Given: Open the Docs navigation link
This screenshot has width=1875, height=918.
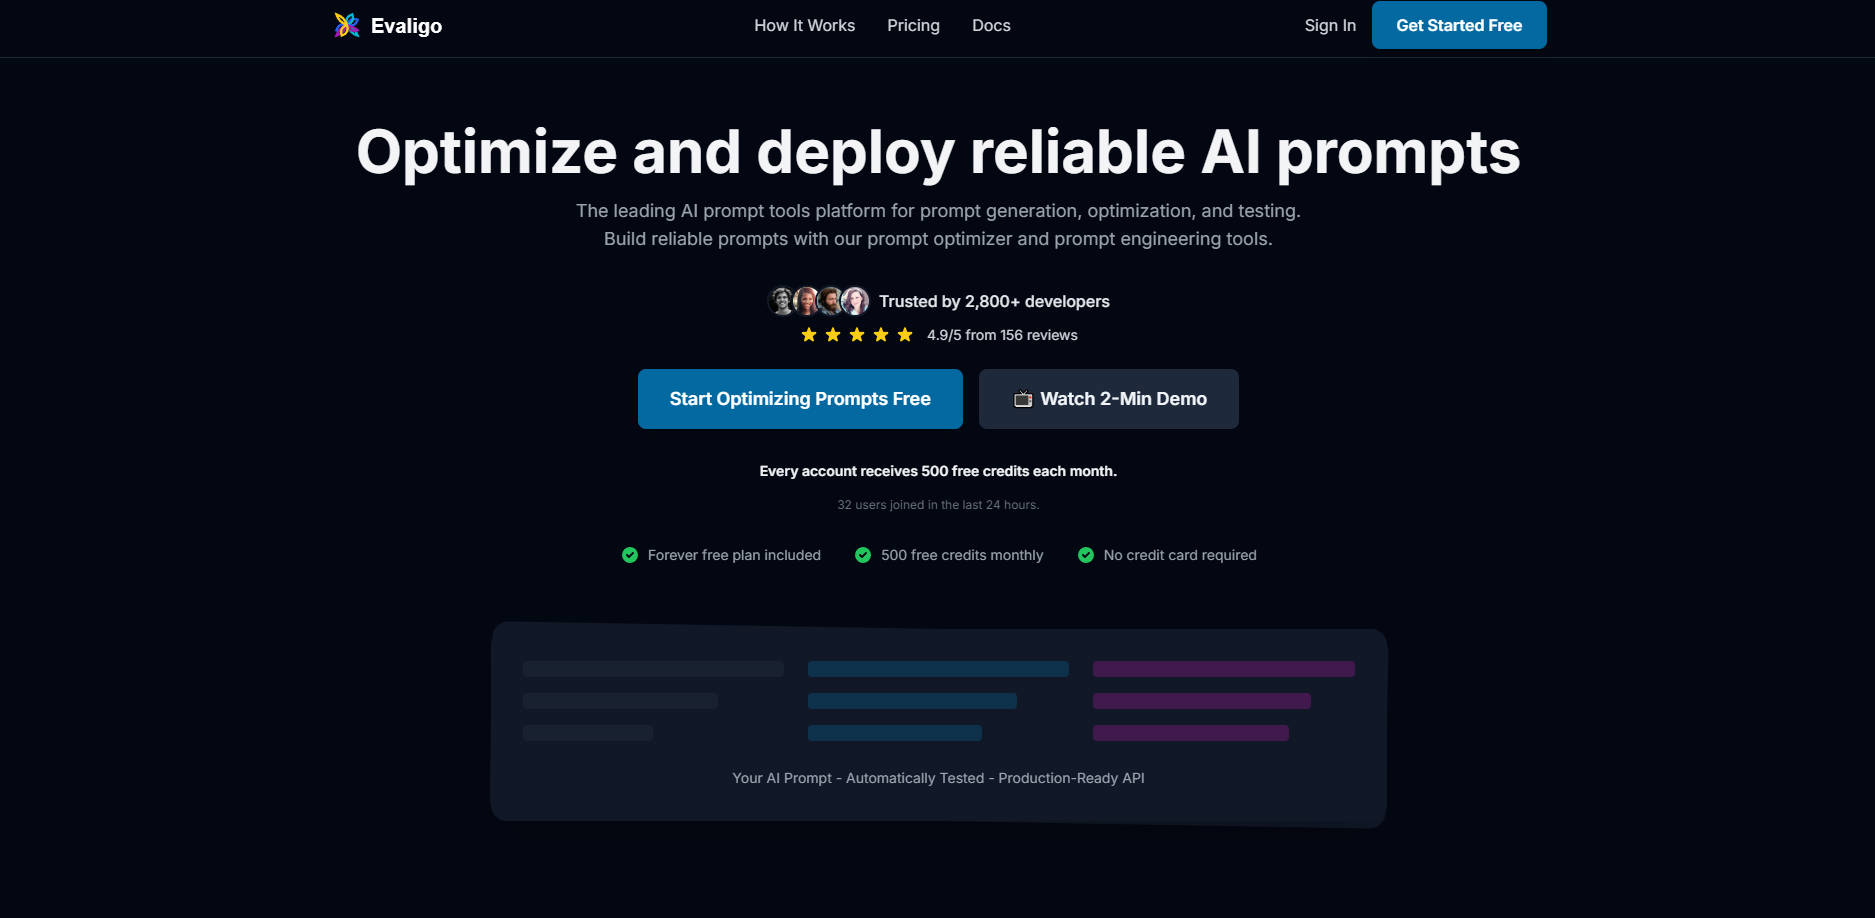Looking at the screenshot, I should pos(991,26).
